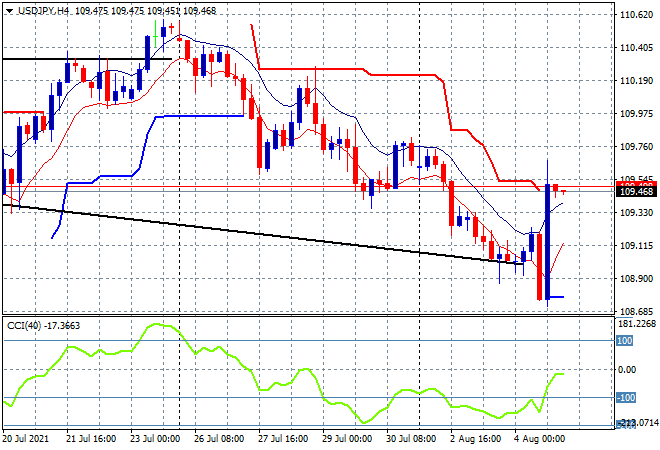The width and height of the screenshot is (660, 450).
Task: Select the large blue candle on 4 Aug
Action: [x=547, y=241]
